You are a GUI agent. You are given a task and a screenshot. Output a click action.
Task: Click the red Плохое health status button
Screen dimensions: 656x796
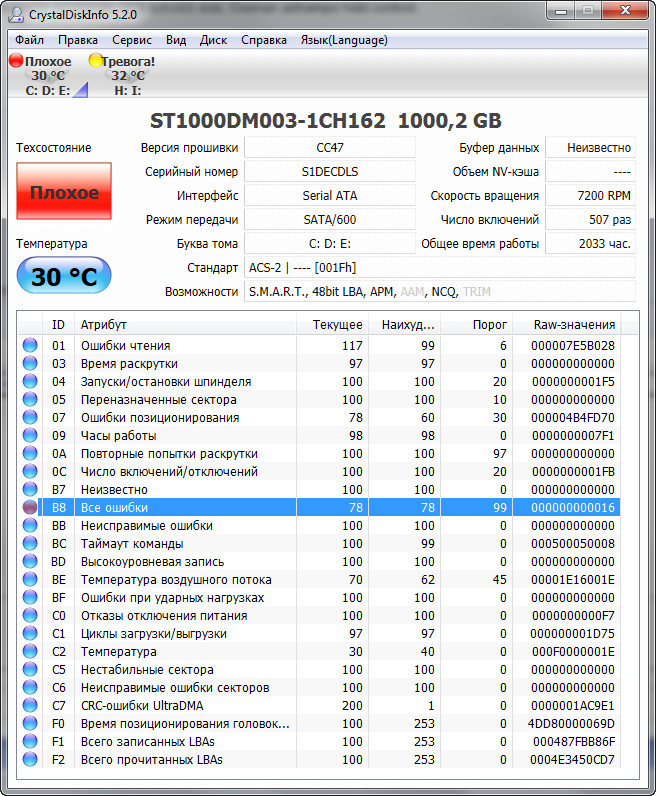(x=64, y=191)
